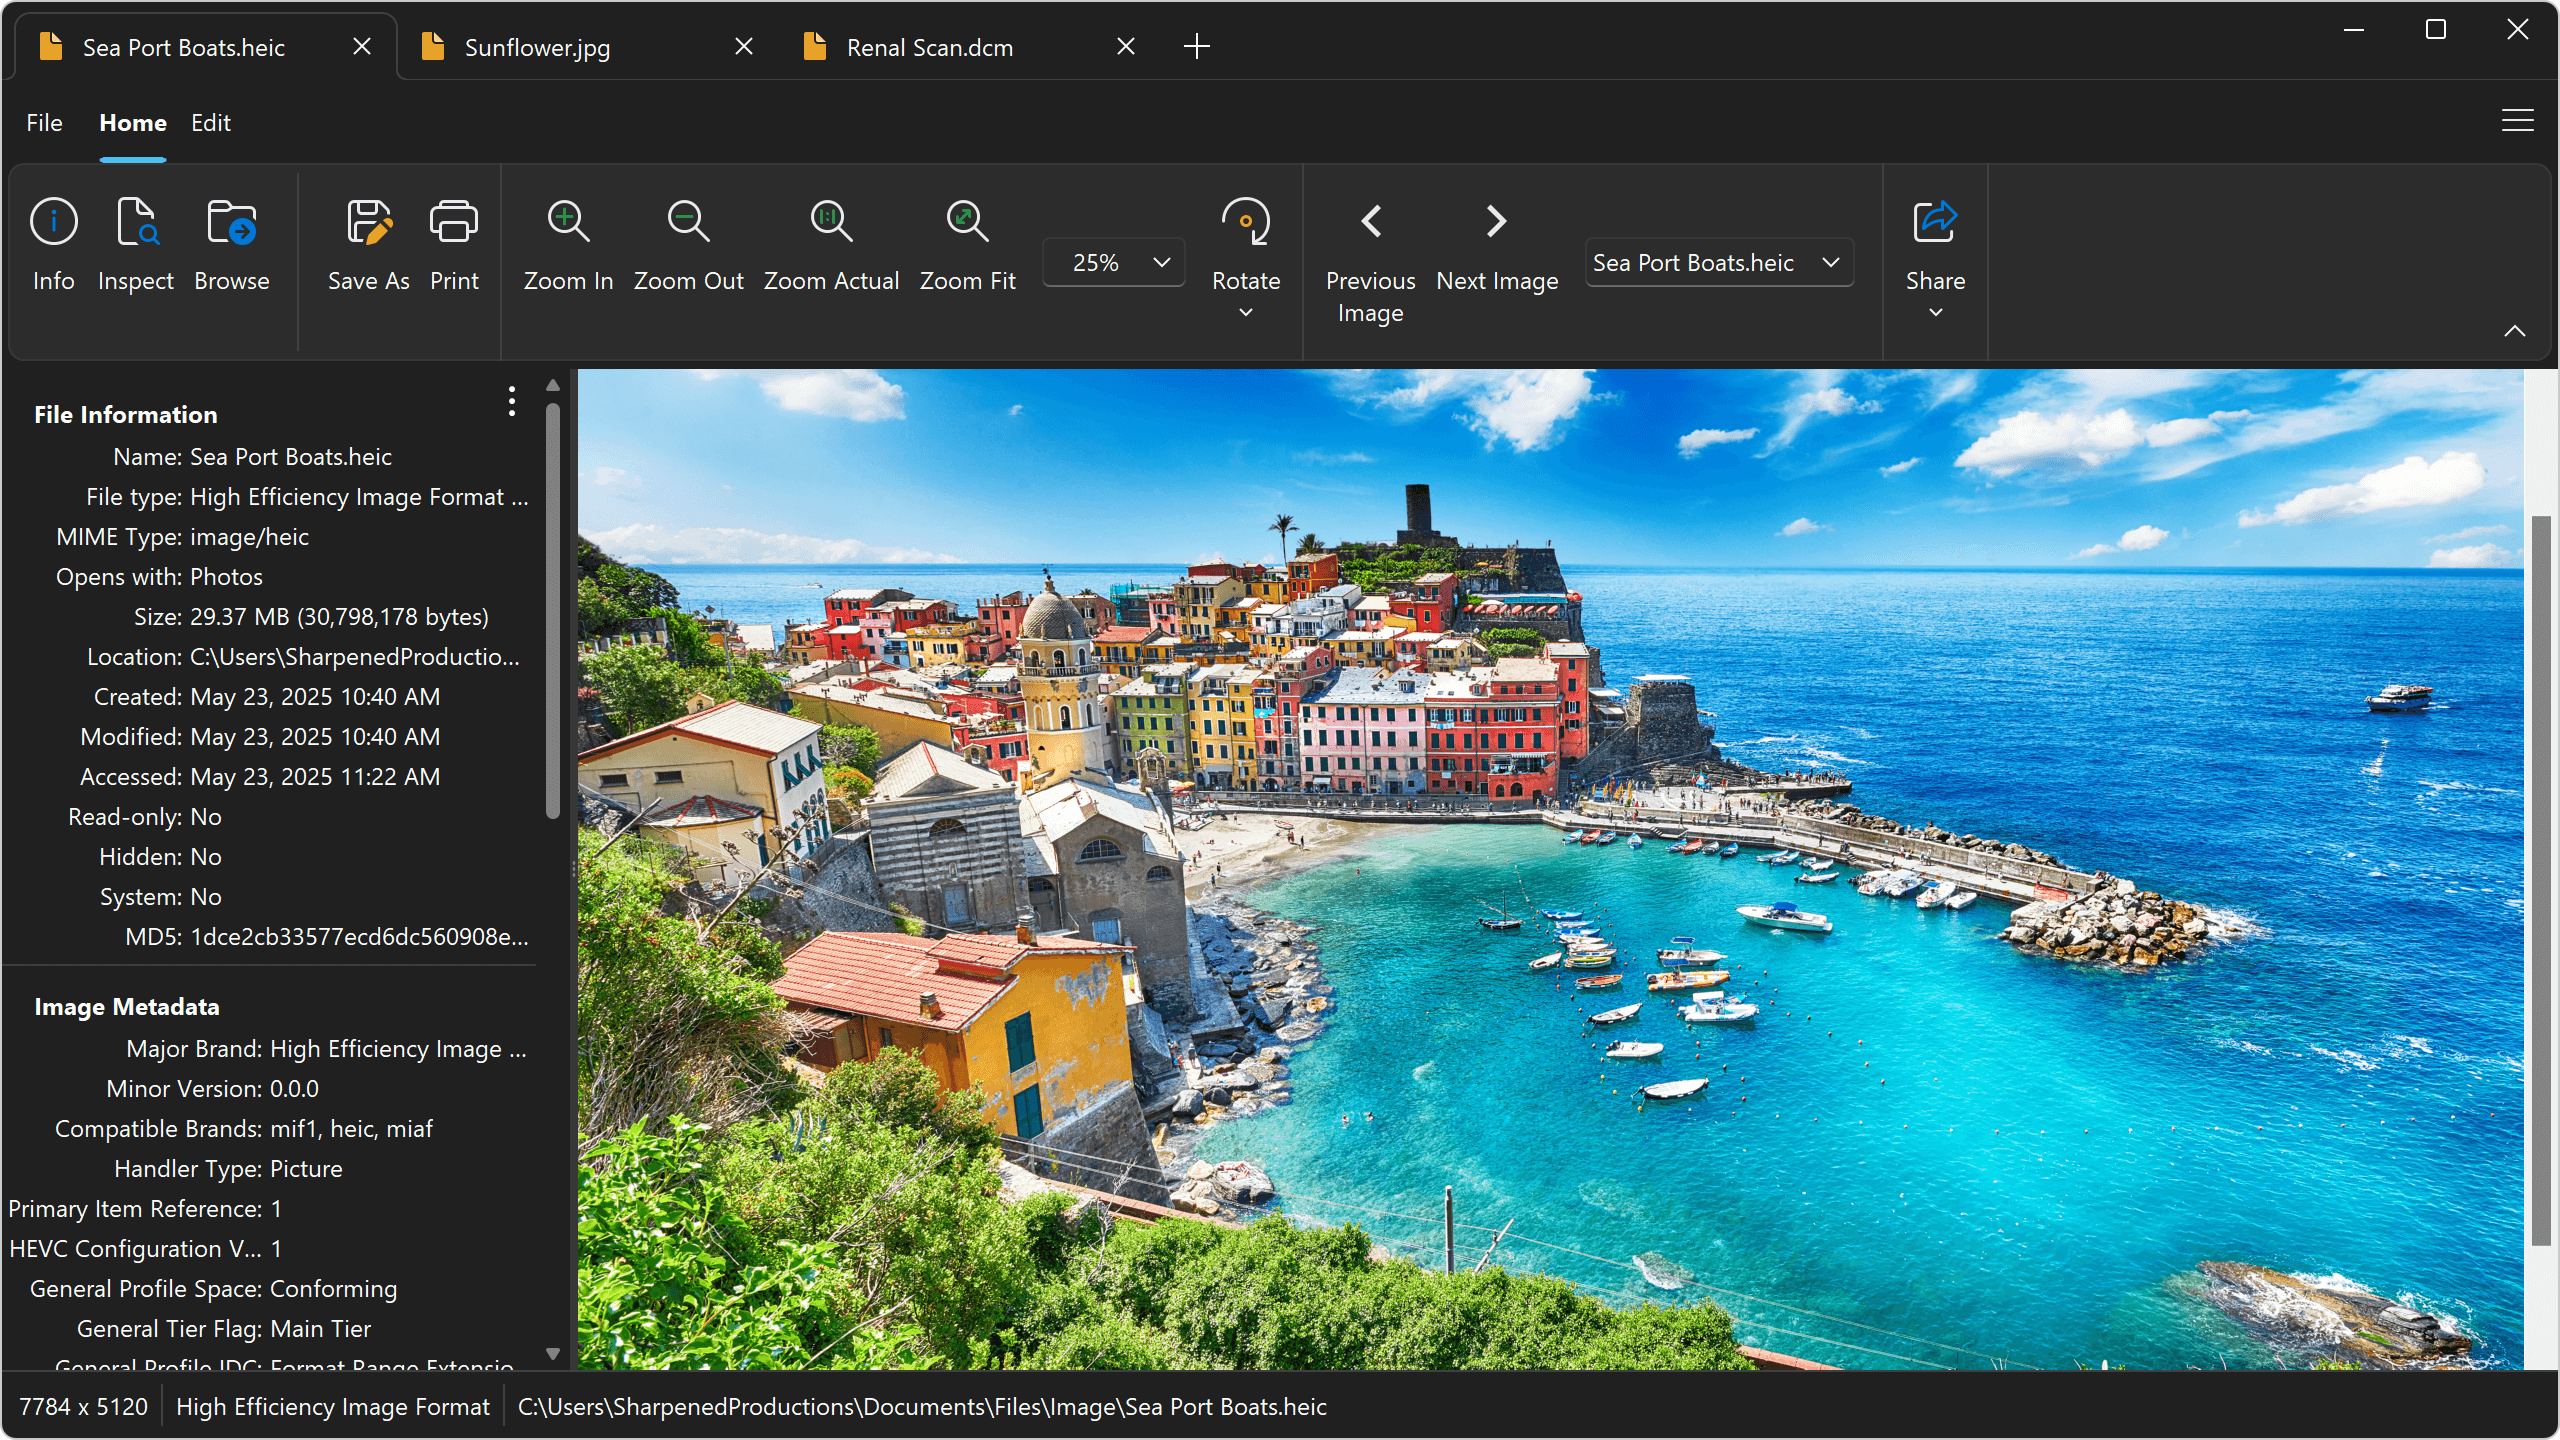
Task: Click the image viewer vertical scrollbar
Action: pyautogui.click(x=2540, y=880)
